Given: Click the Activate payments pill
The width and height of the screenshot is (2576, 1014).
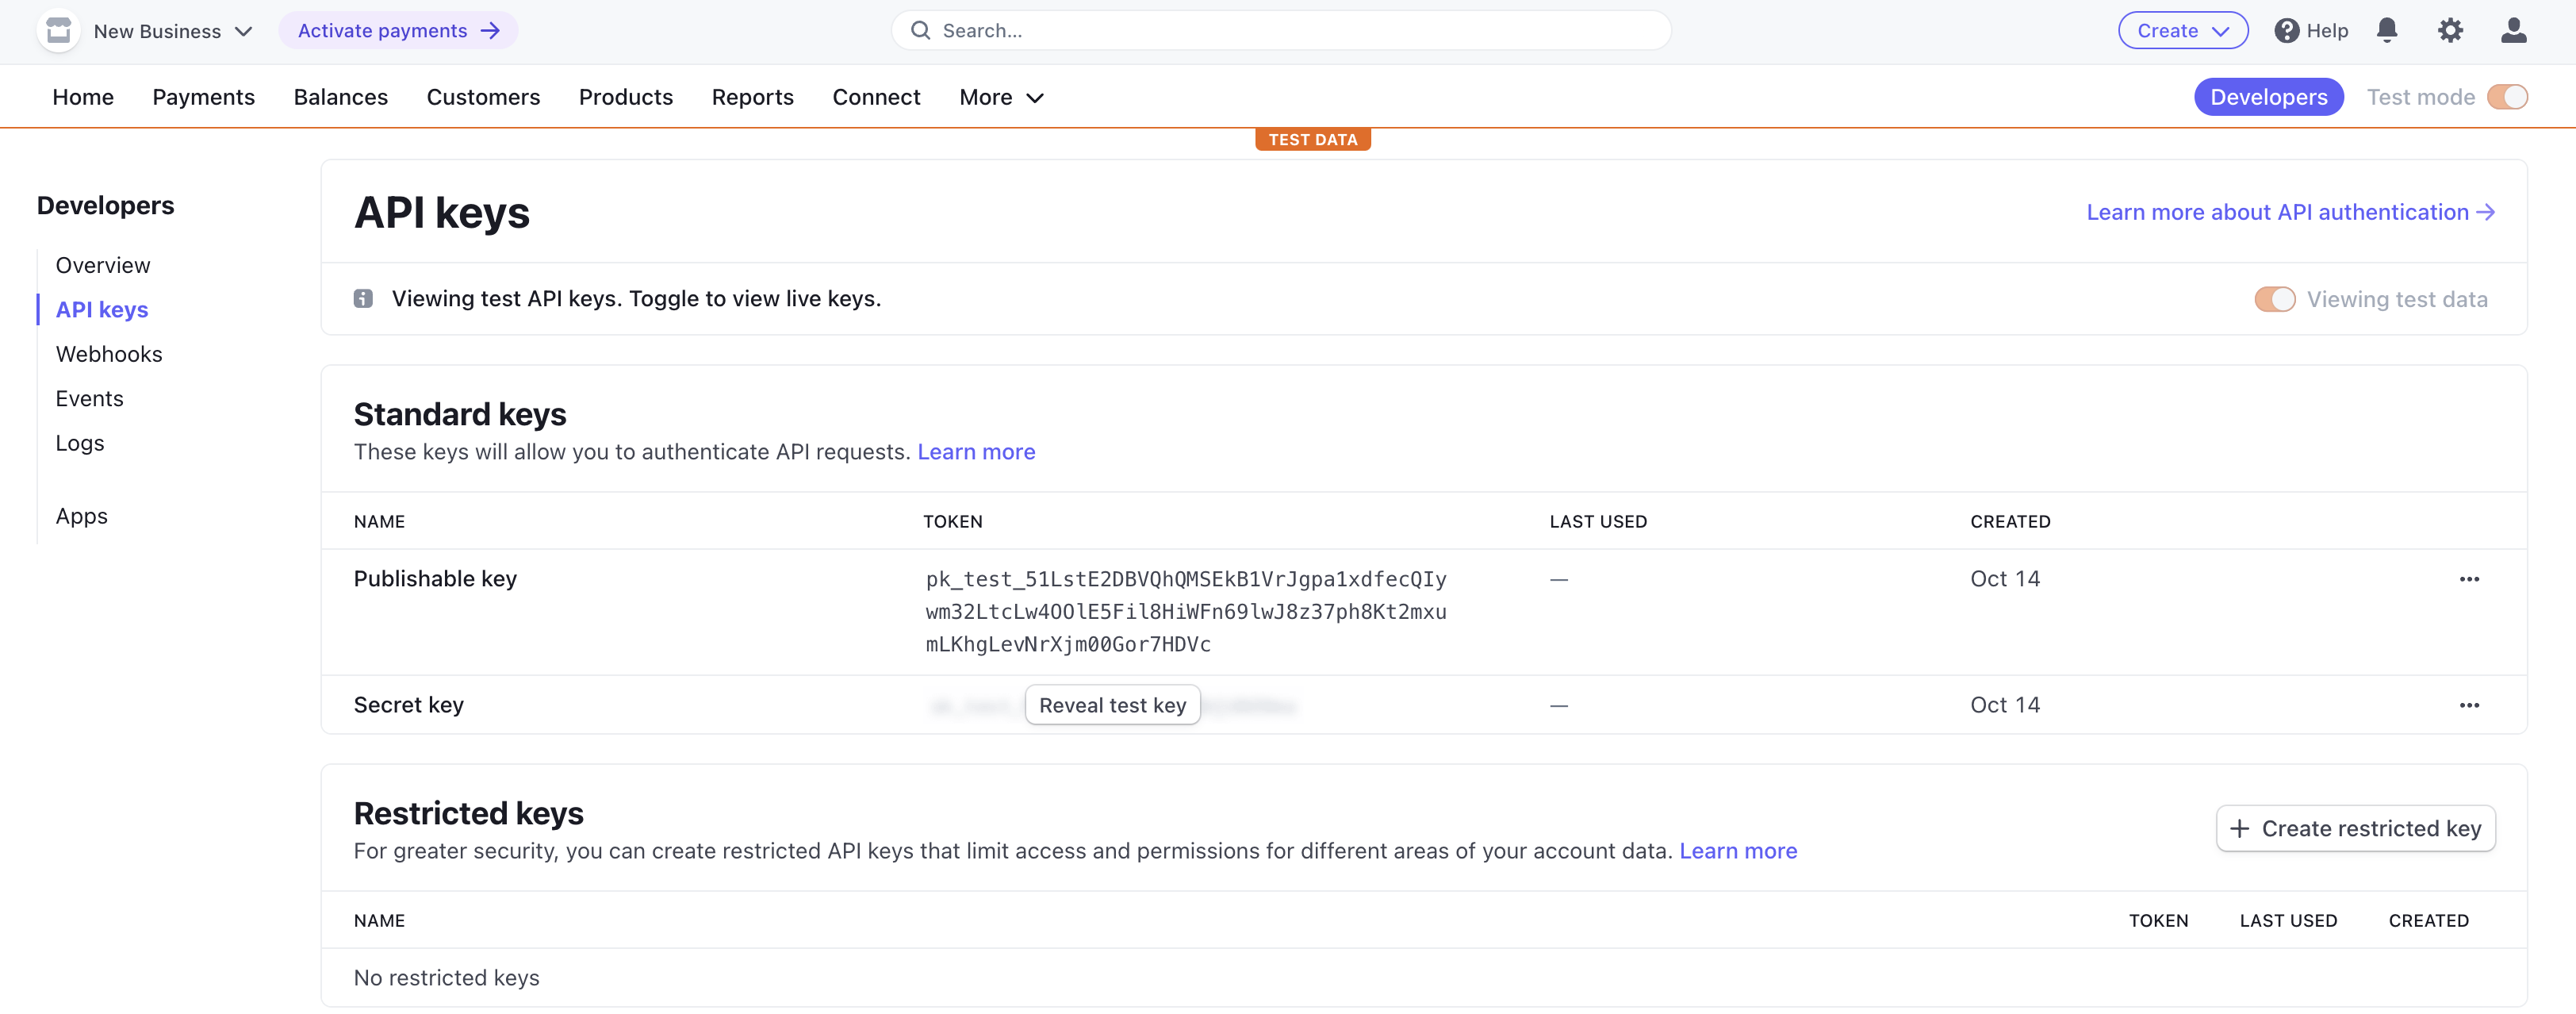Looking at the screenshot, I should click(x=397, y=31).
